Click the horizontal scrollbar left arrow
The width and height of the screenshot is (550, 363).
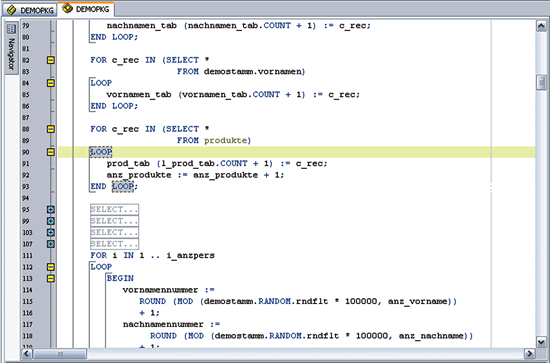coord(27,354)
